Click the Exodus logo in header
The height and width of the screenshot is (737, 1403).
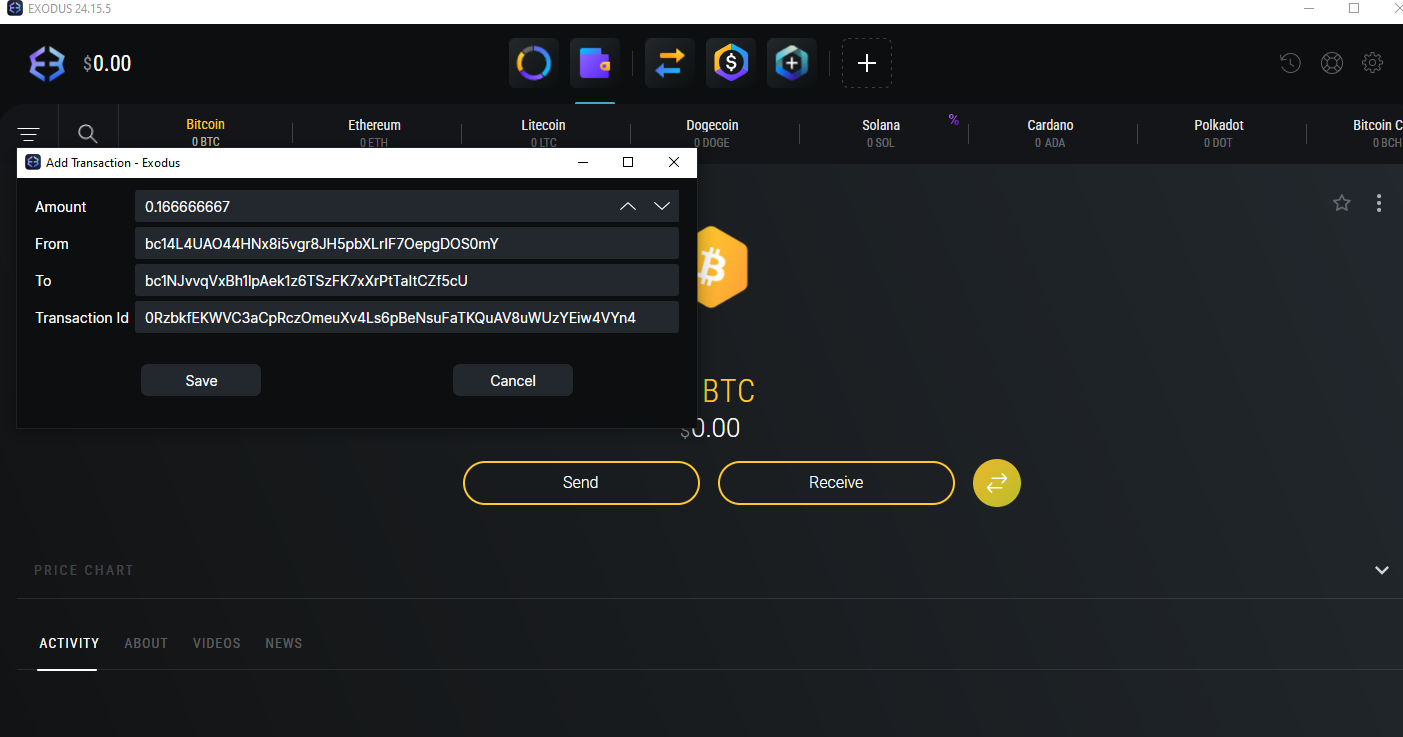[x=47, y=64]
